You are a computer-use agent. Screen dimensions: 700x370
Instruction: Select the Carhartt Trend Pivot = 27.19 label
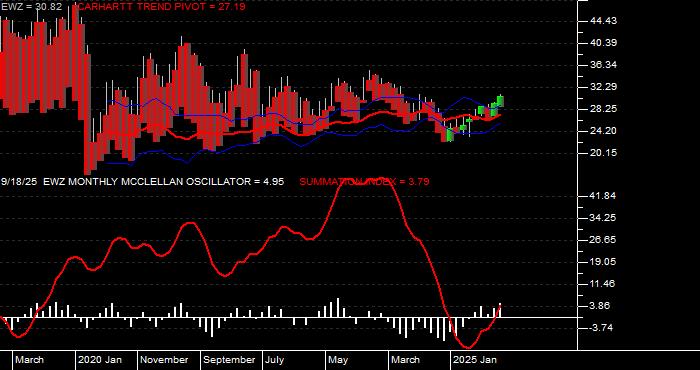[162, 7]
